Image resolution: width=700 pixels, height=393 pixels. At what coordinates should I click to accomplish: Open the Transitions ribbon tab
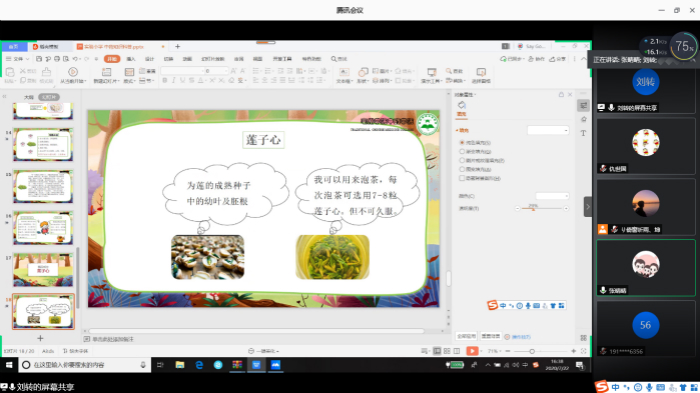click(168, 59)
